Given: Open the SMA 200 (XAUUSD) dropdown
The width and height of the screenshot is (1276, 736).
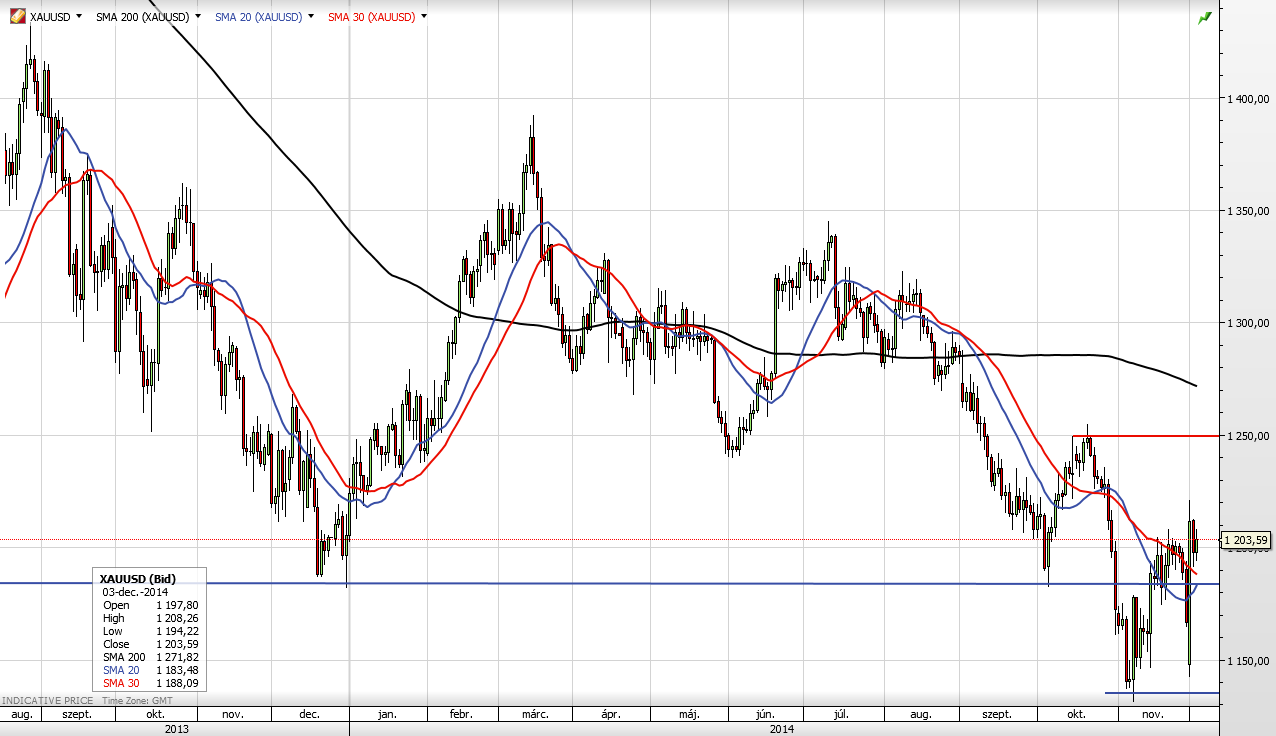Looking at the screenshot, I should coord(198,17).
